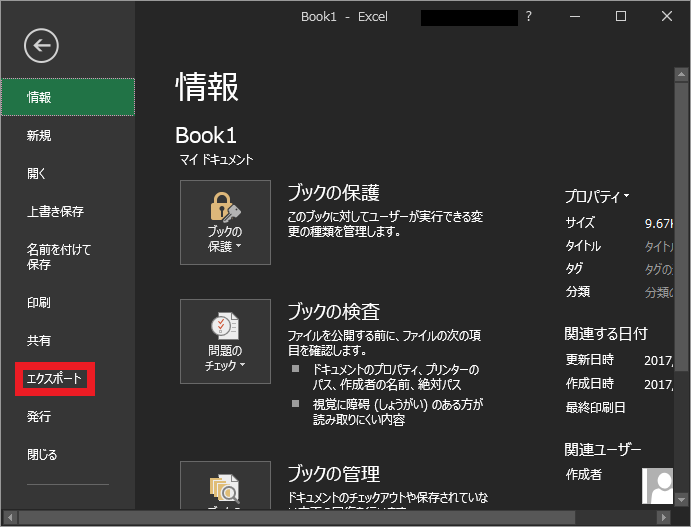This screenshot has height=527, width=691.
Task: Select the 情報 tab in the sidebar
Action: pos(68,97)
